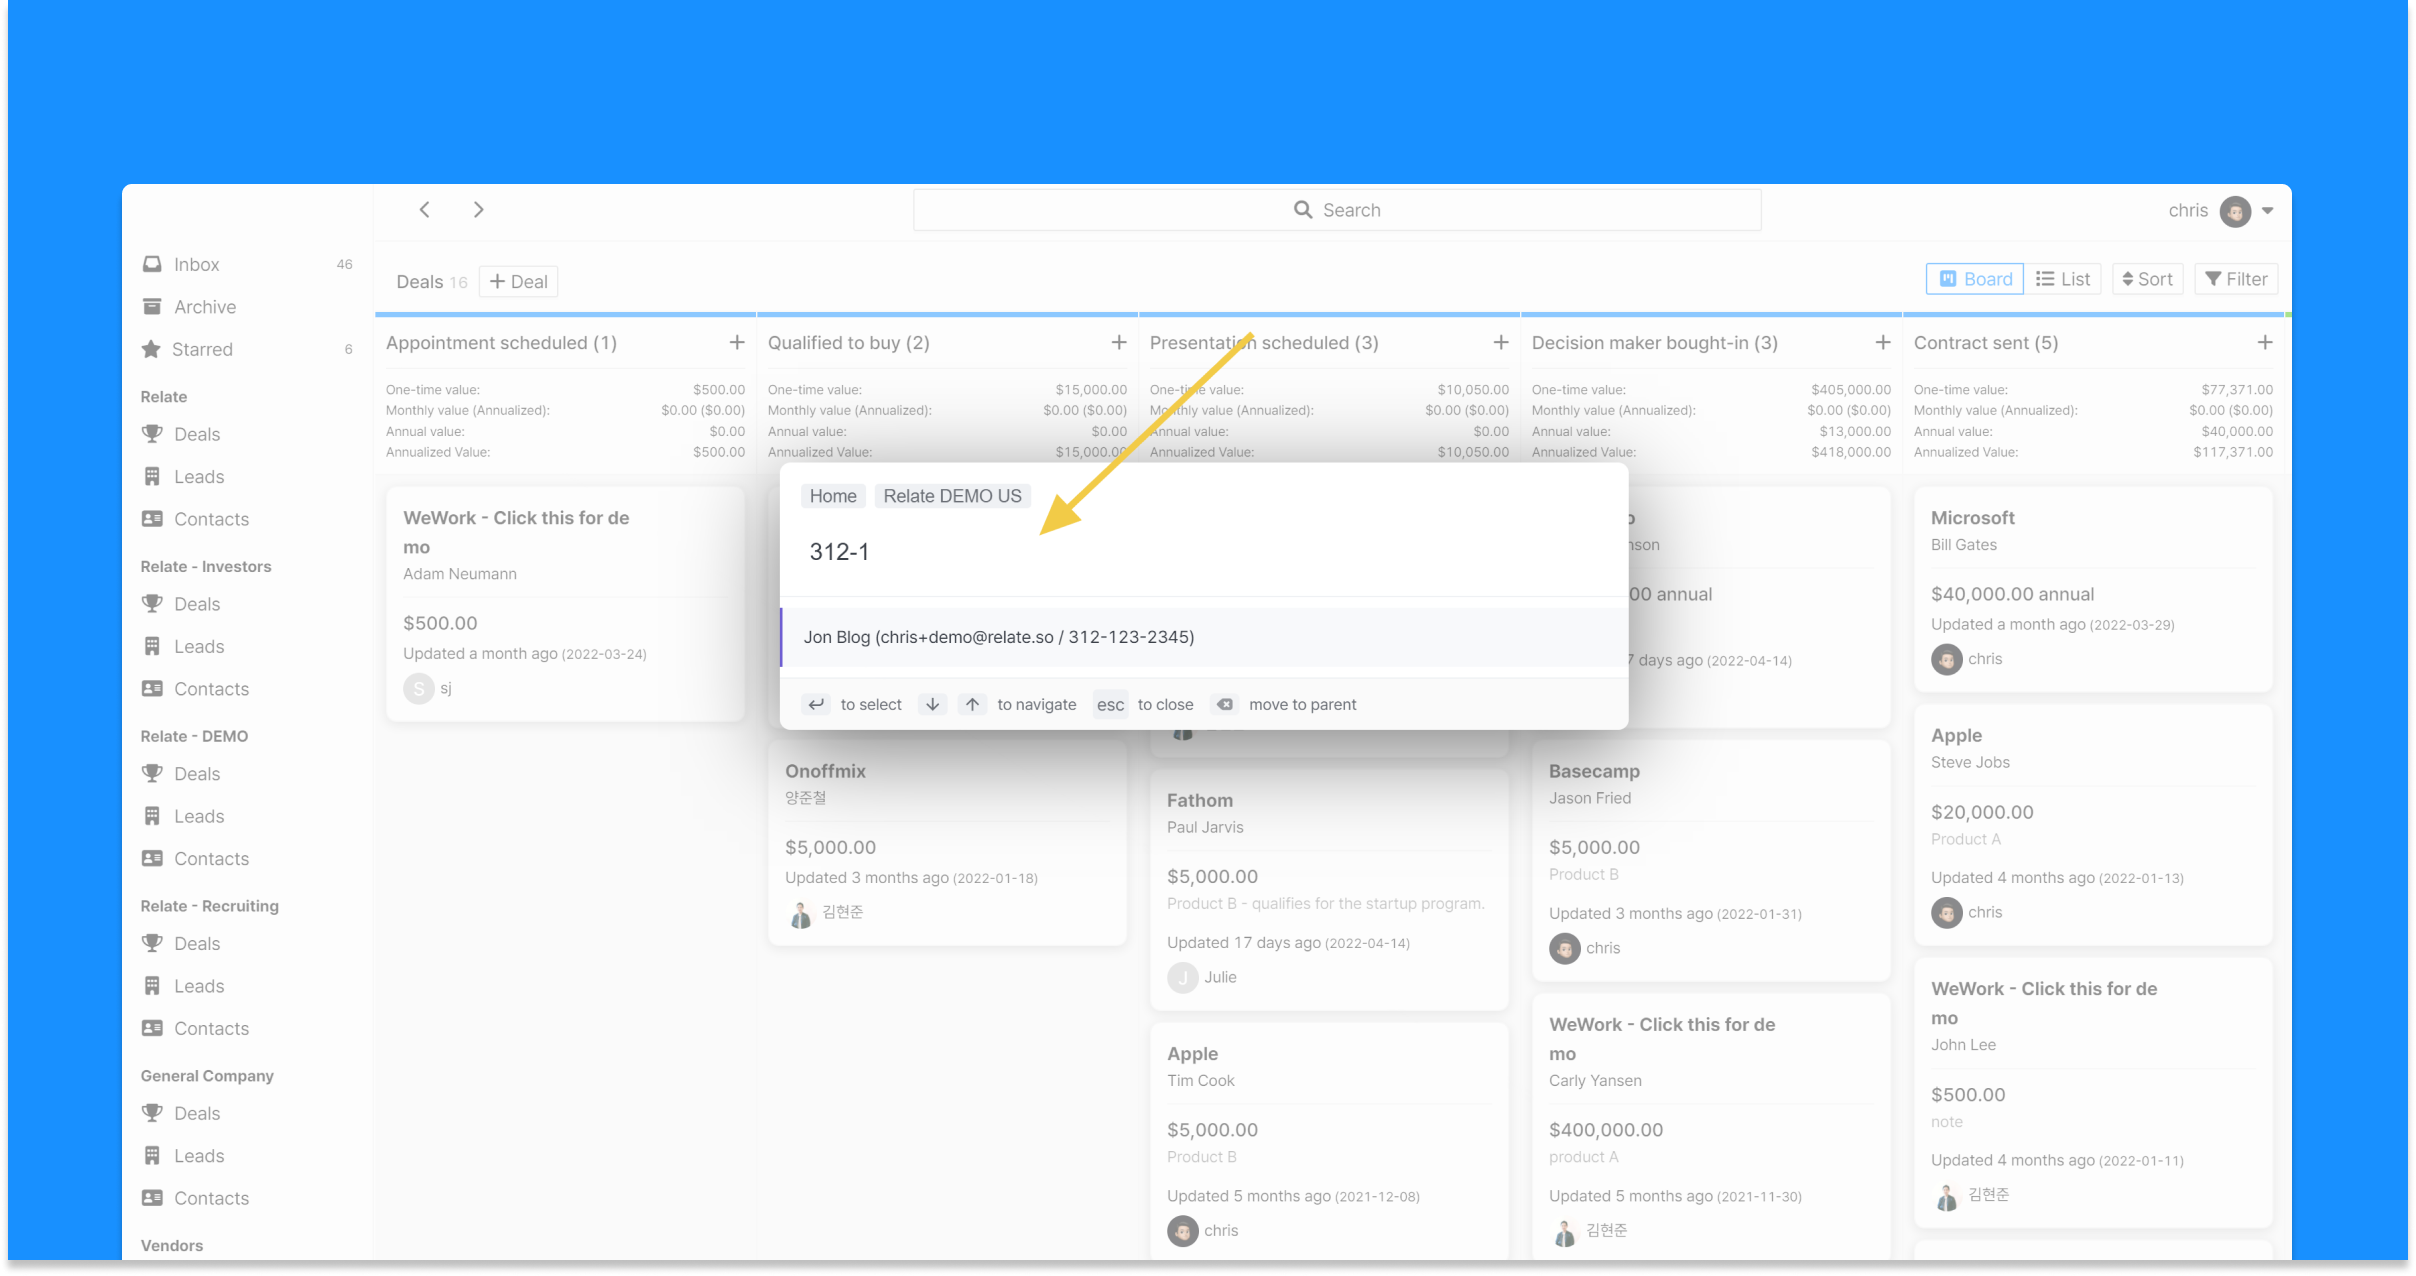This screenshot has width=2416, height=1276.
Task: Add card to Appointment scheduled column
Action: tap(737, 343)
